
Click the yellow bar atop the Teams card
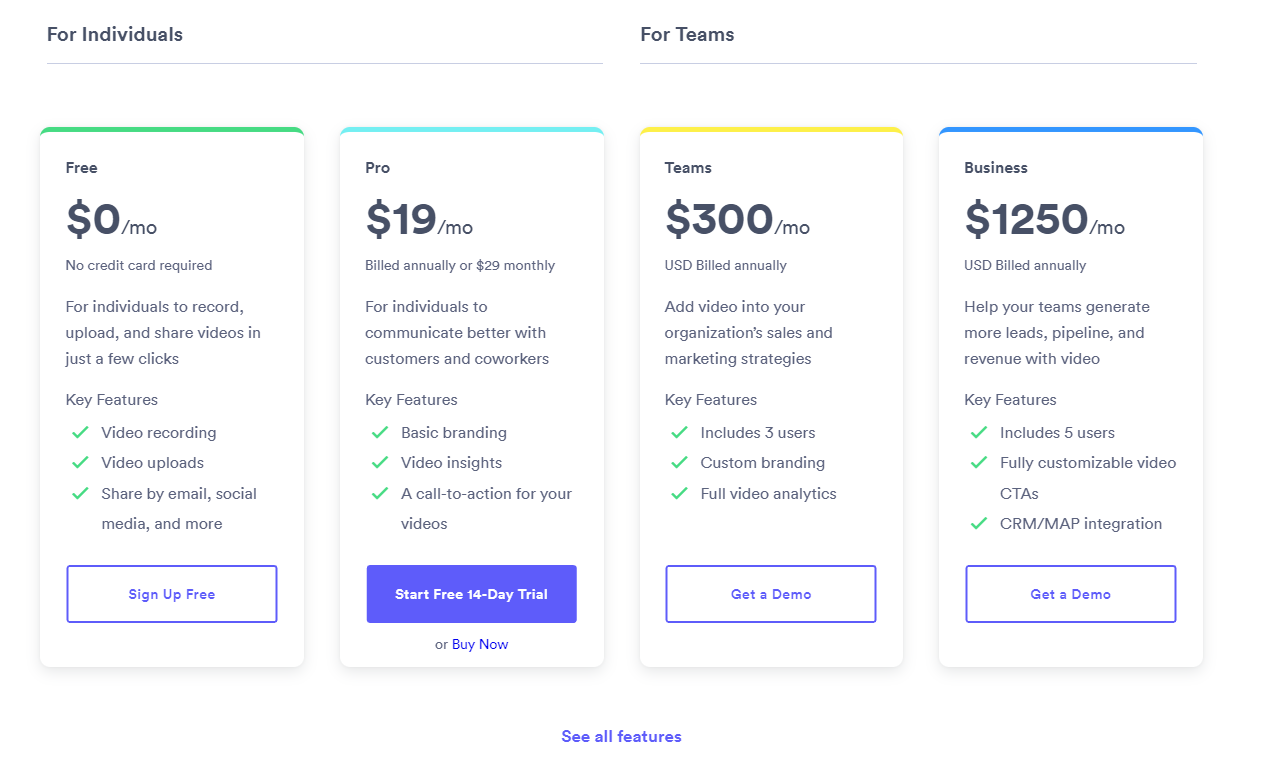point(770,129)
